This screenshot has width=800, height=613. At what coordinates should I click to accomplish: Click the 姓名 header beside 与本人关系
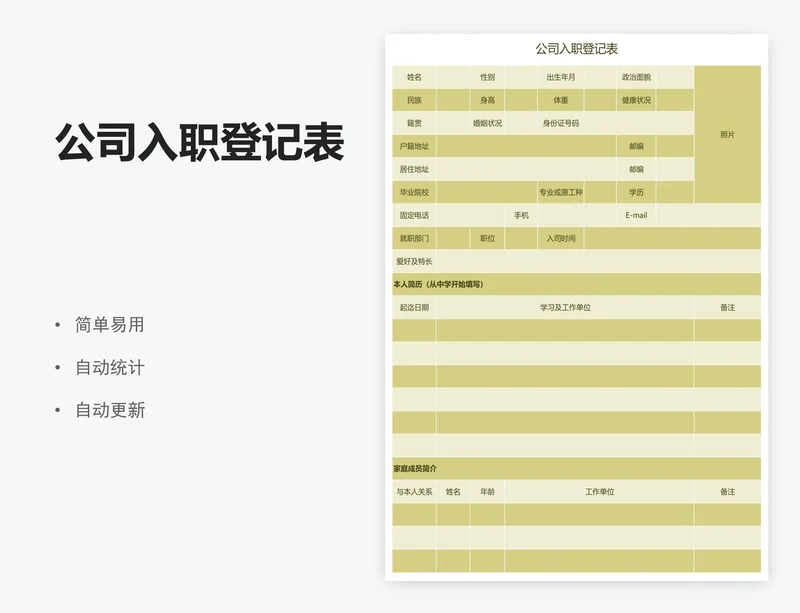point(453,492)
